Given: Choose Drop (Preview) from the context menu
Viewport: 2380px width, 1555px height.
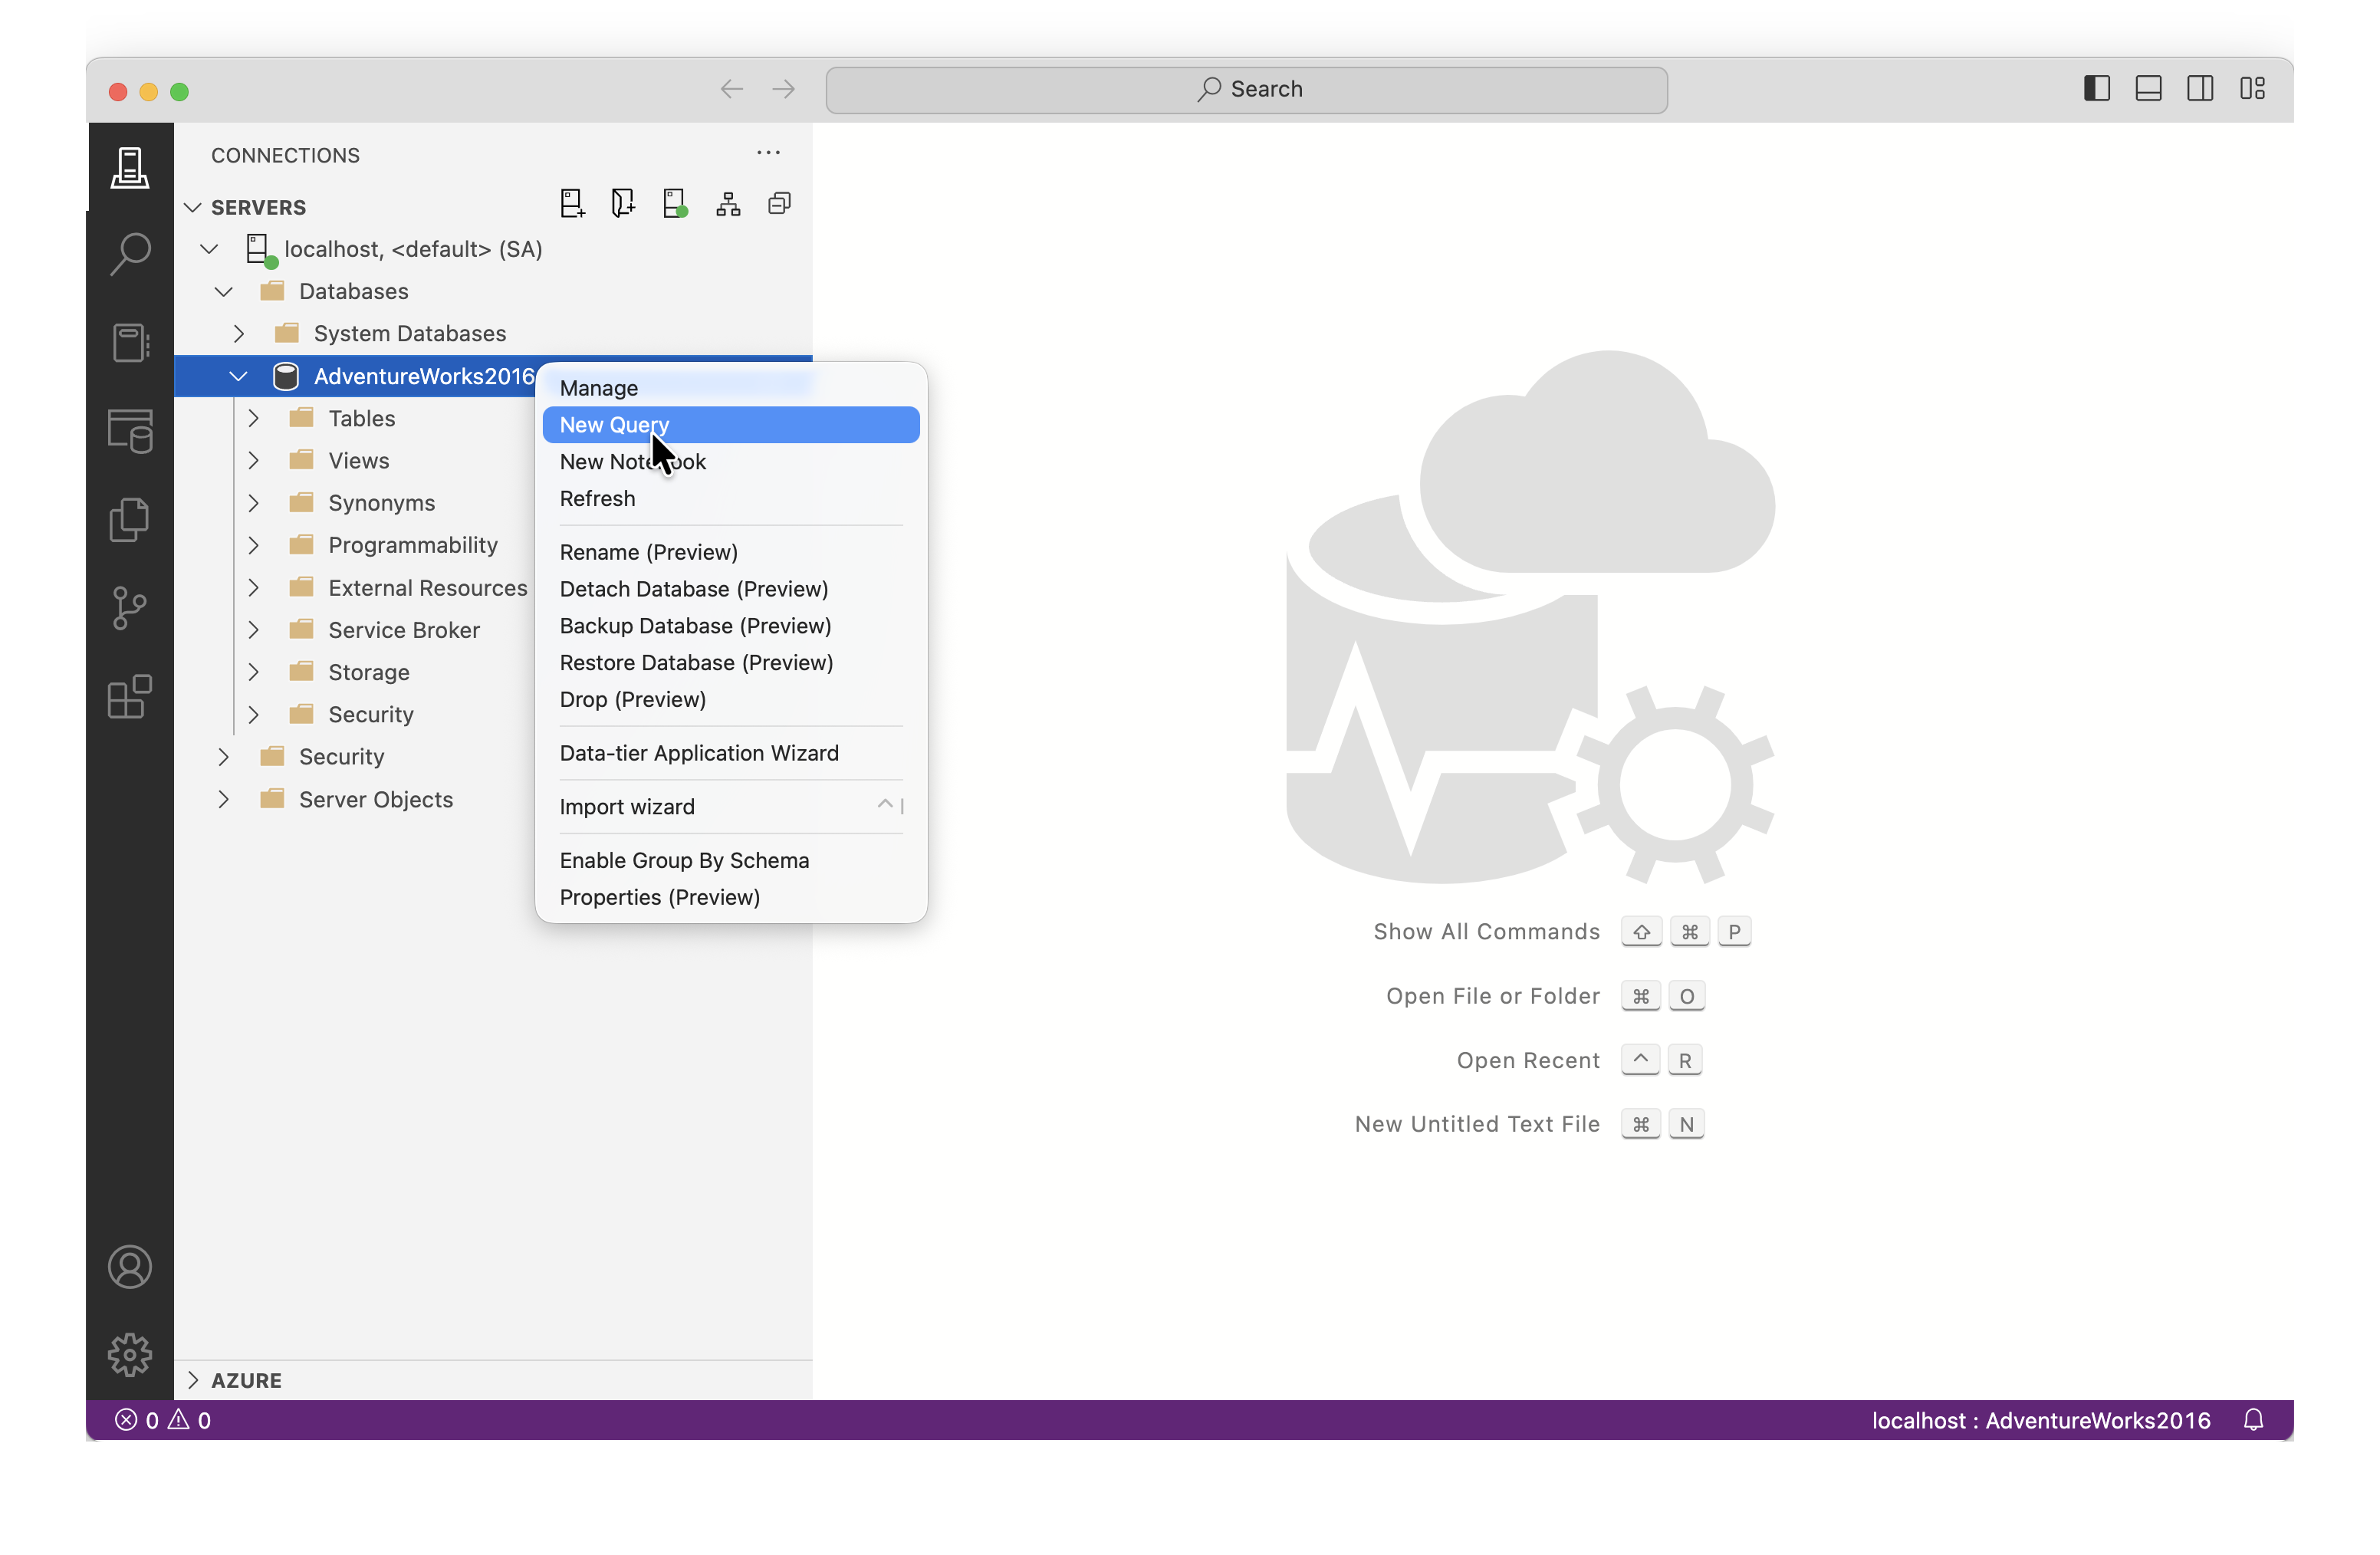Looking at the screenshot, I should pyautogui.click(x=731, y=699).
